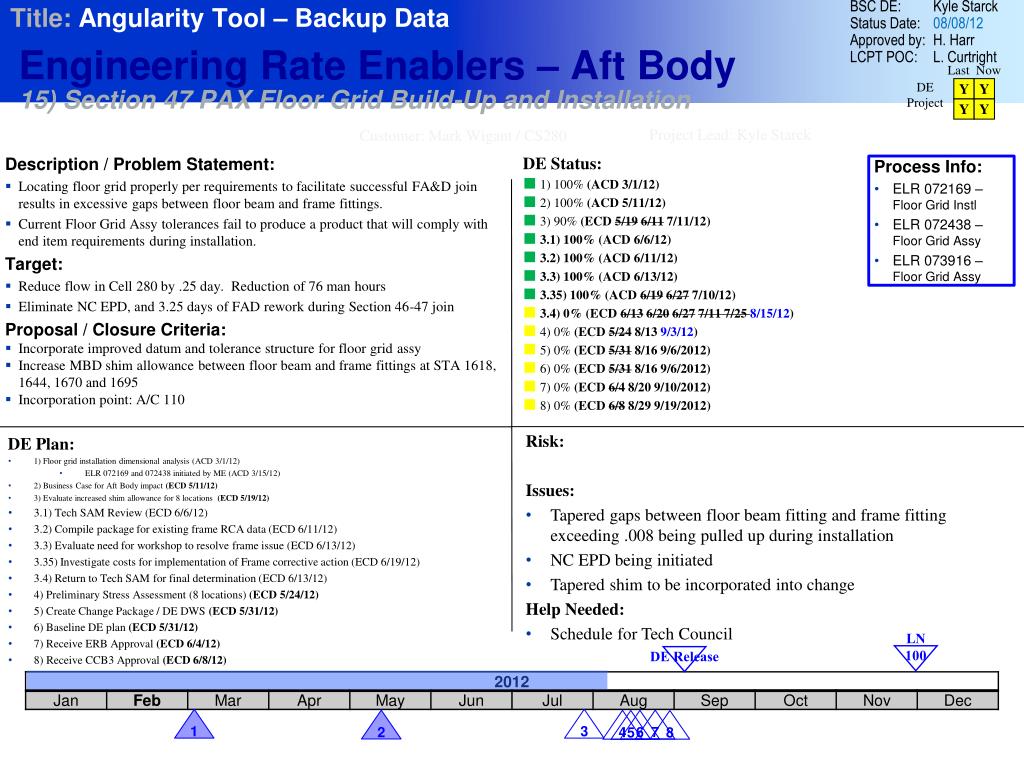Click the Feb month cell
Viewport: 1024px width, 768px height.
[x=147, y=701]
